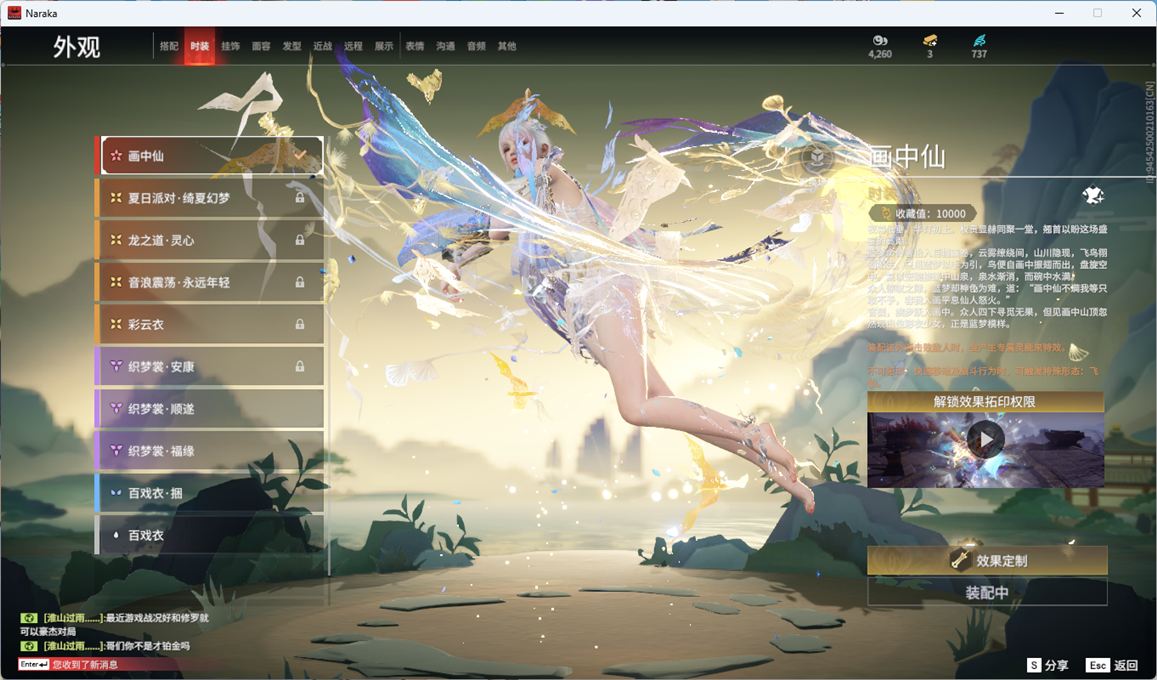Image resolution: width=1157 pixels, height=680 pixels.
Task: Click lock icon on 龙之道·灵心 row
Action: click(300, 240)
